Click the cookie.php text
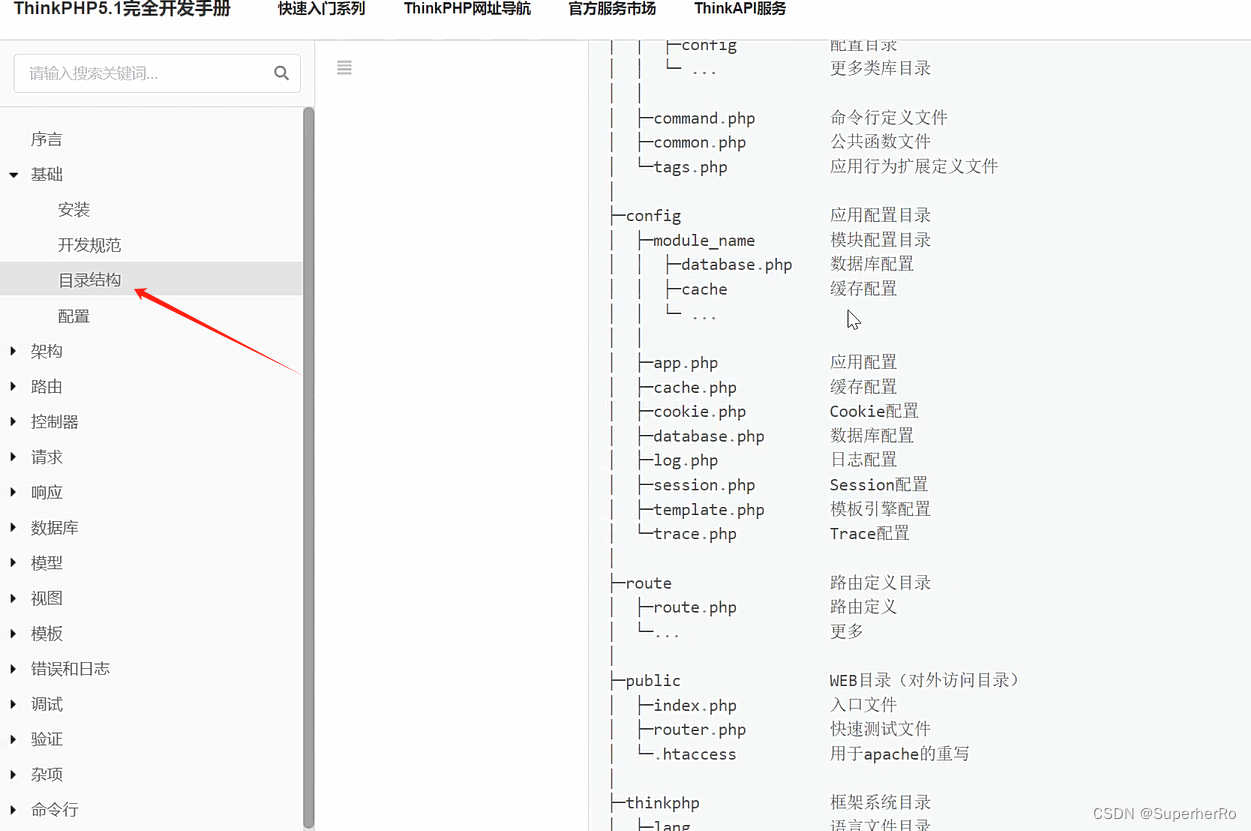 (699, 412)
